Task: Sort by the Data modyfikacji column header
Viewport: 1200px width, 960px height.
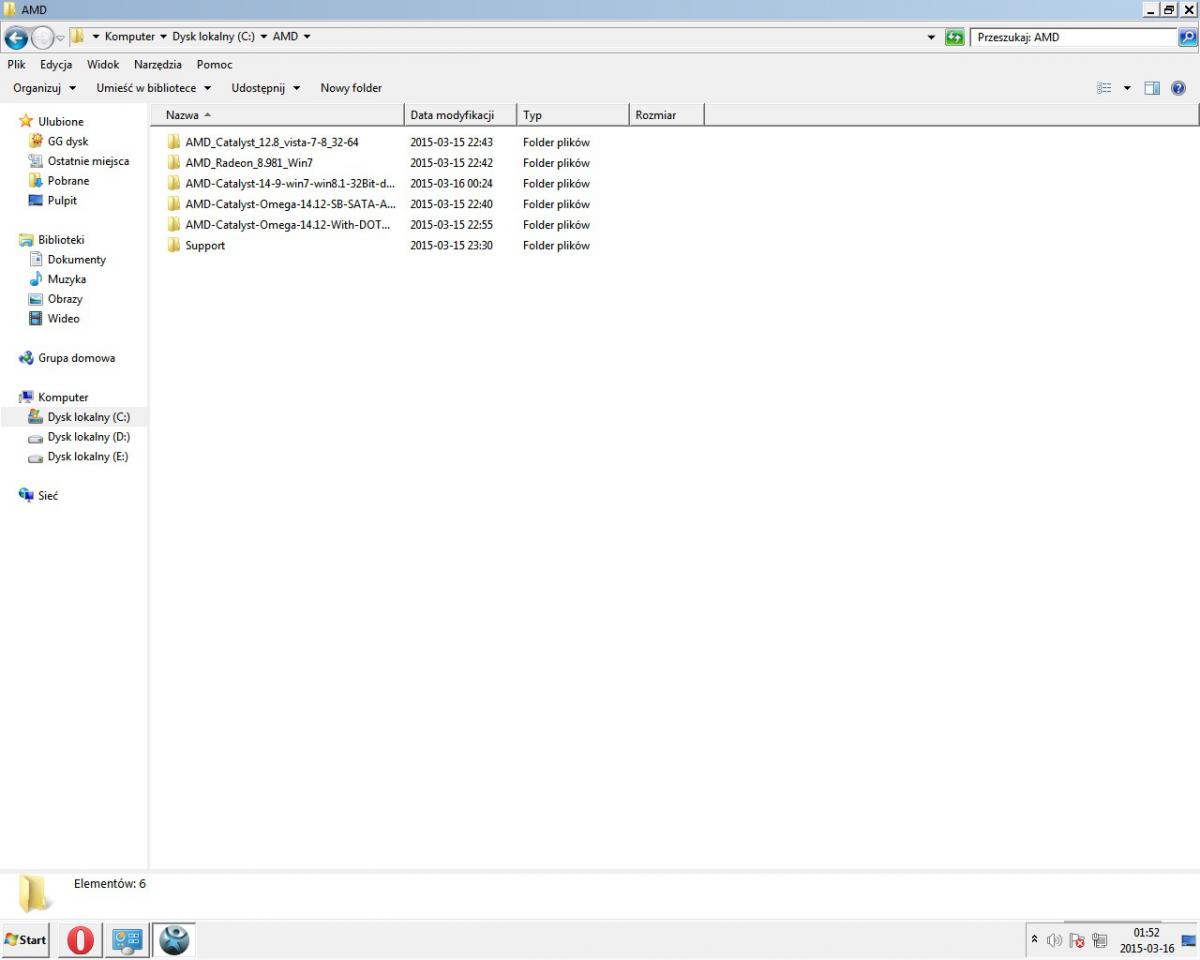Action: [460, 115]
